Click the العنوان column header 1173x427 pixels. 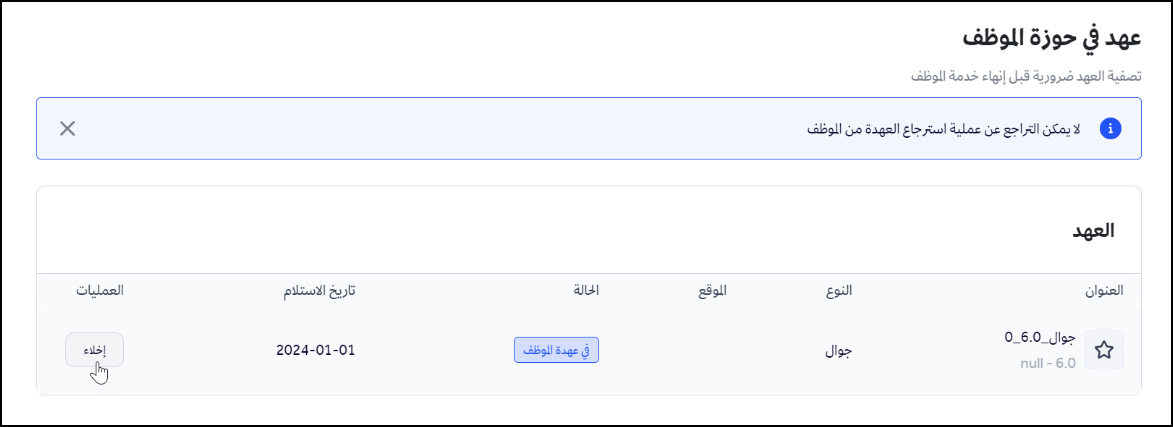point(1104,291)
